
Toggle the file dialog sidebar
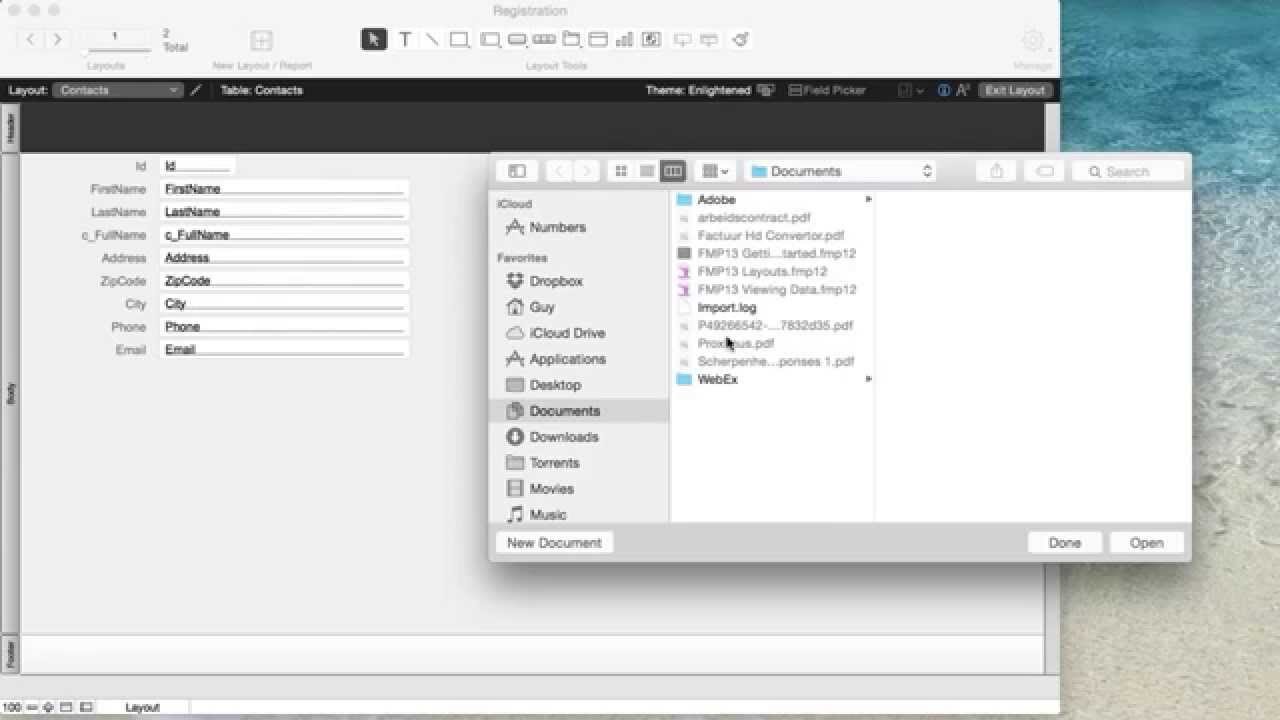pos(517,171)
